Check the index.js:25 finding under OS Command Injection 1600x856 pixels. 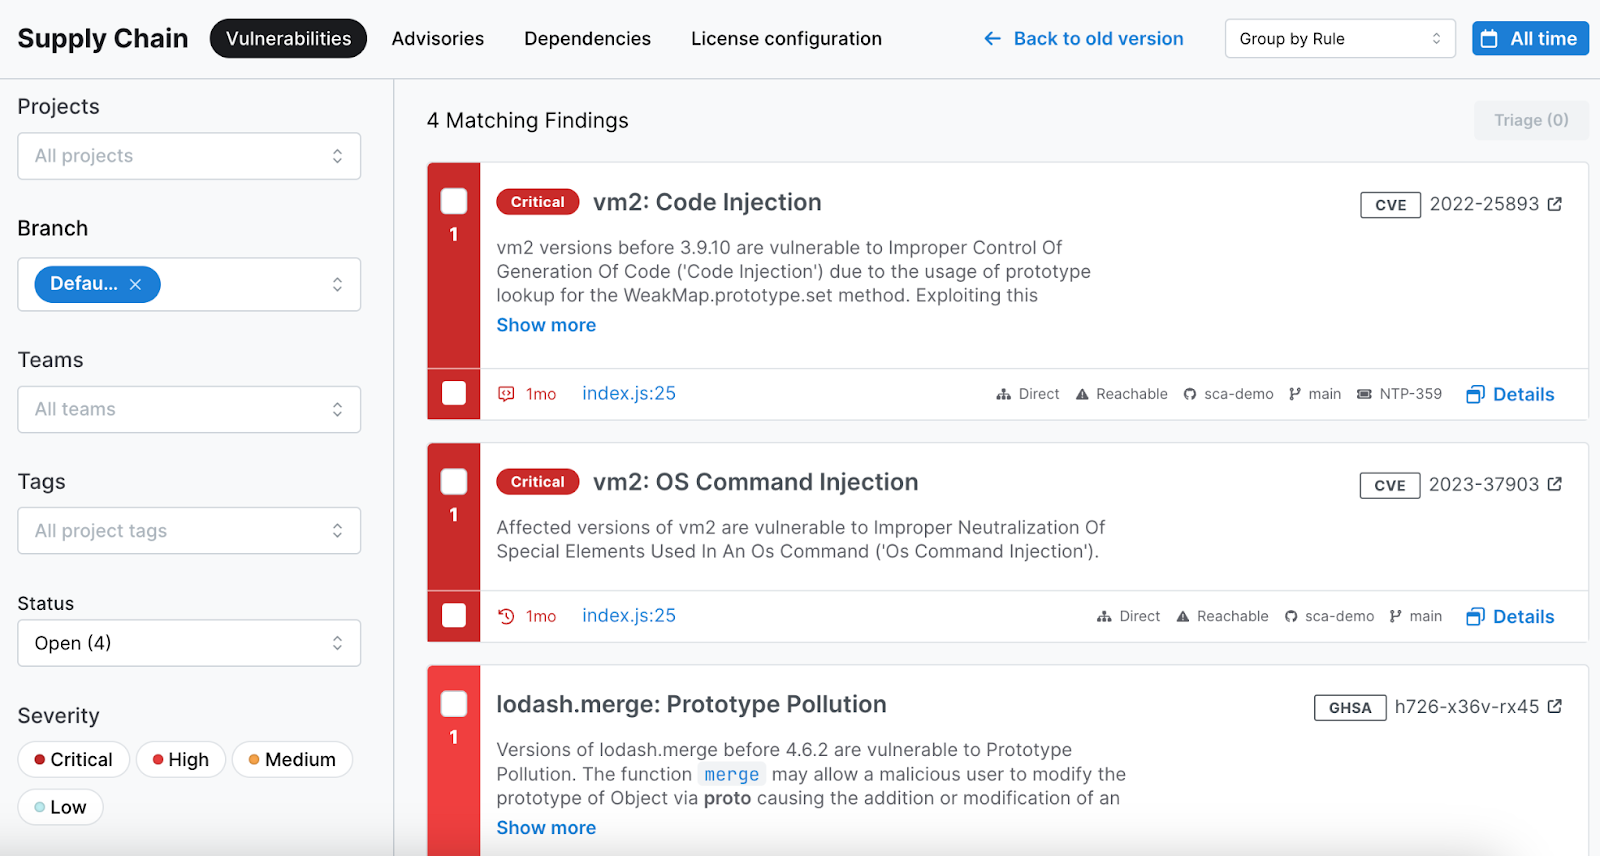(454, 615)
